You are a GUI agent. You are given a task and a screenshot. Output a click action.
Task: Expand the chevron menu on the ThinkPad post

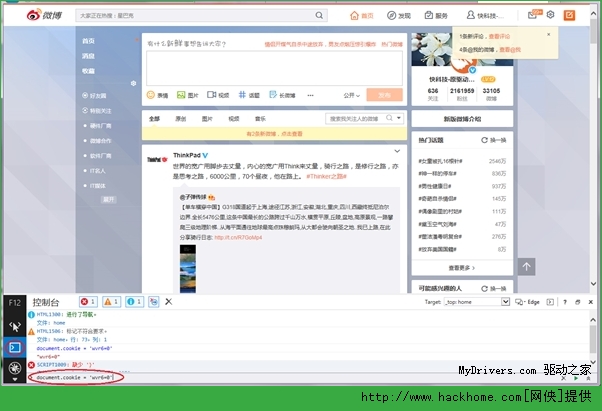pyautogui.click(x=397, y=151)
